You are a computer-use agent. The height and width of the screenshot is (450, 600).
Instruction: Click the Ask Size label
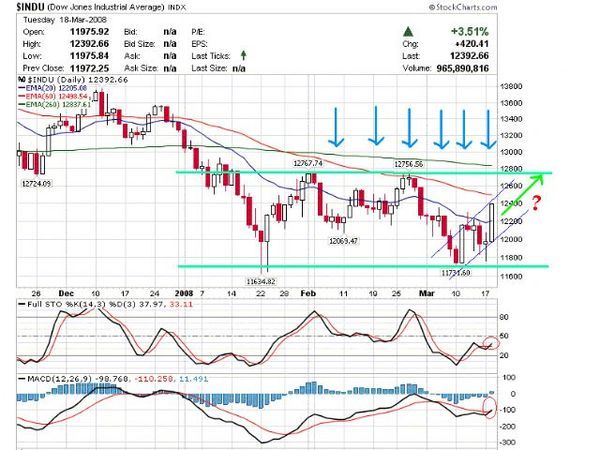[x=140, y=68]
